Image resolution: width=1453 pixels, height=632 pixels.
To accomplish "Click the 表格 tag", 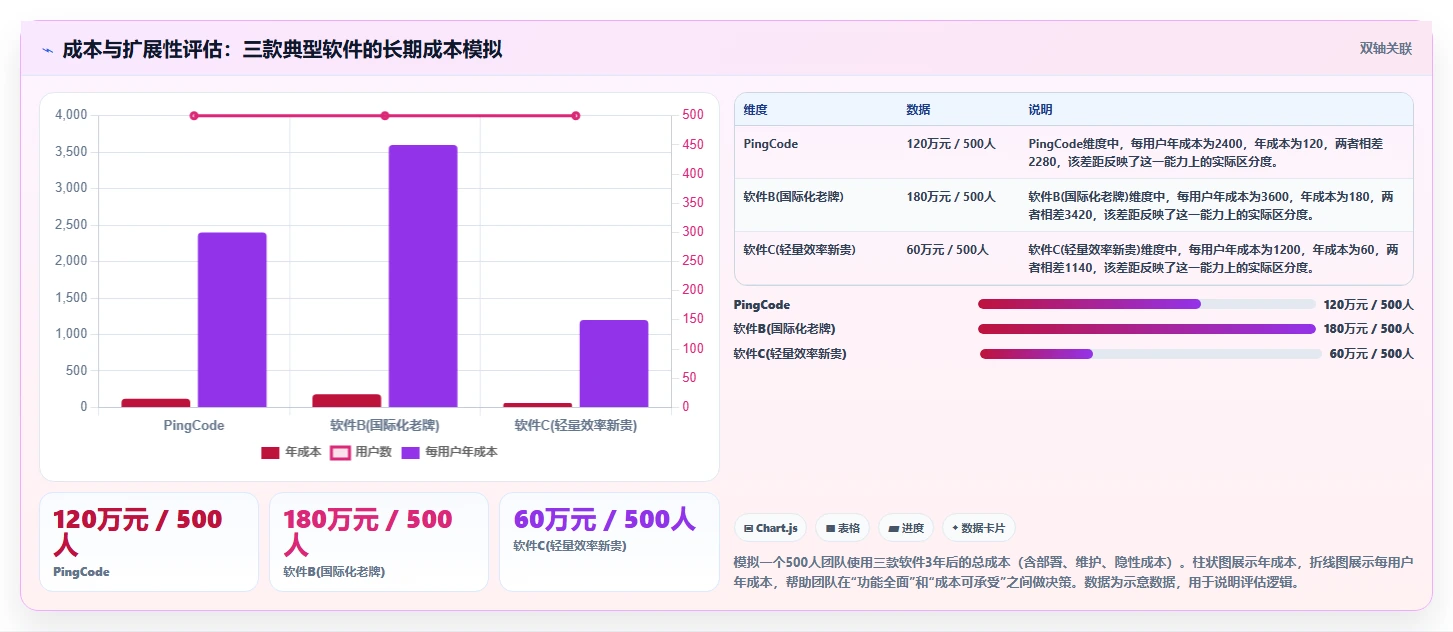I will click(842, 528).
